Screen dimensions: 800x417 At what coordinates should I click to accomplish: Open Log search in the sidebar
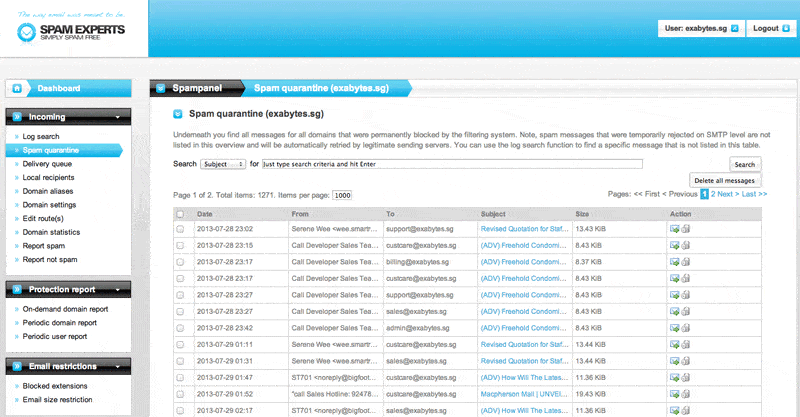tap(41, 136)
